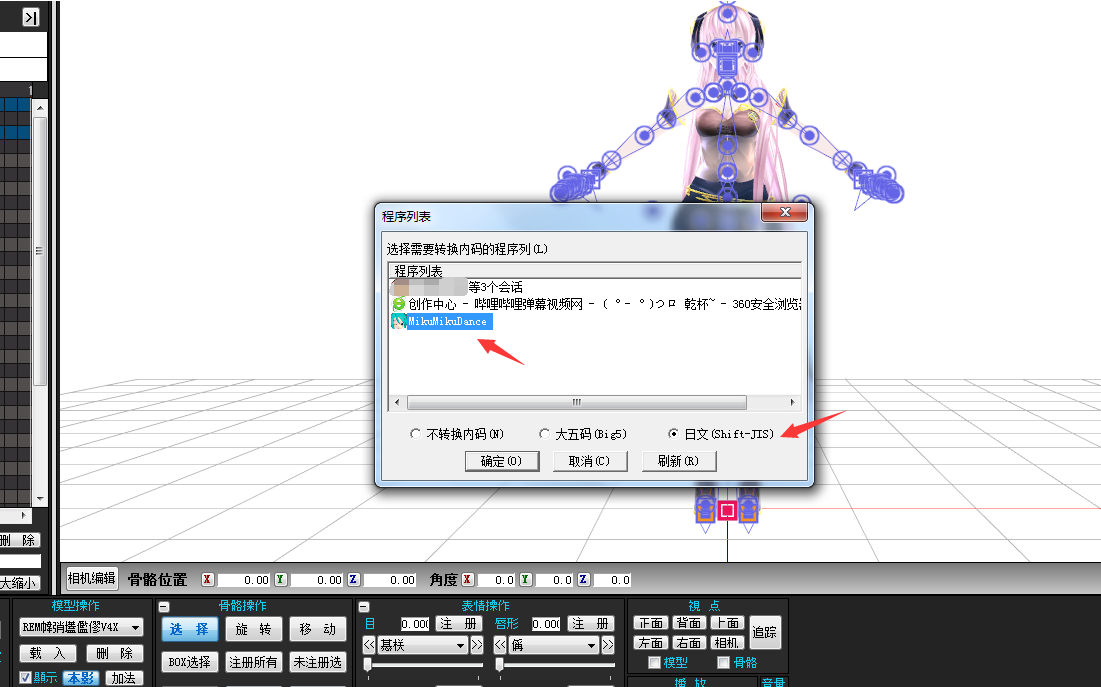1101x687 pixels.
Task: Click the 角度 X value field
Action: click(496, 580)
